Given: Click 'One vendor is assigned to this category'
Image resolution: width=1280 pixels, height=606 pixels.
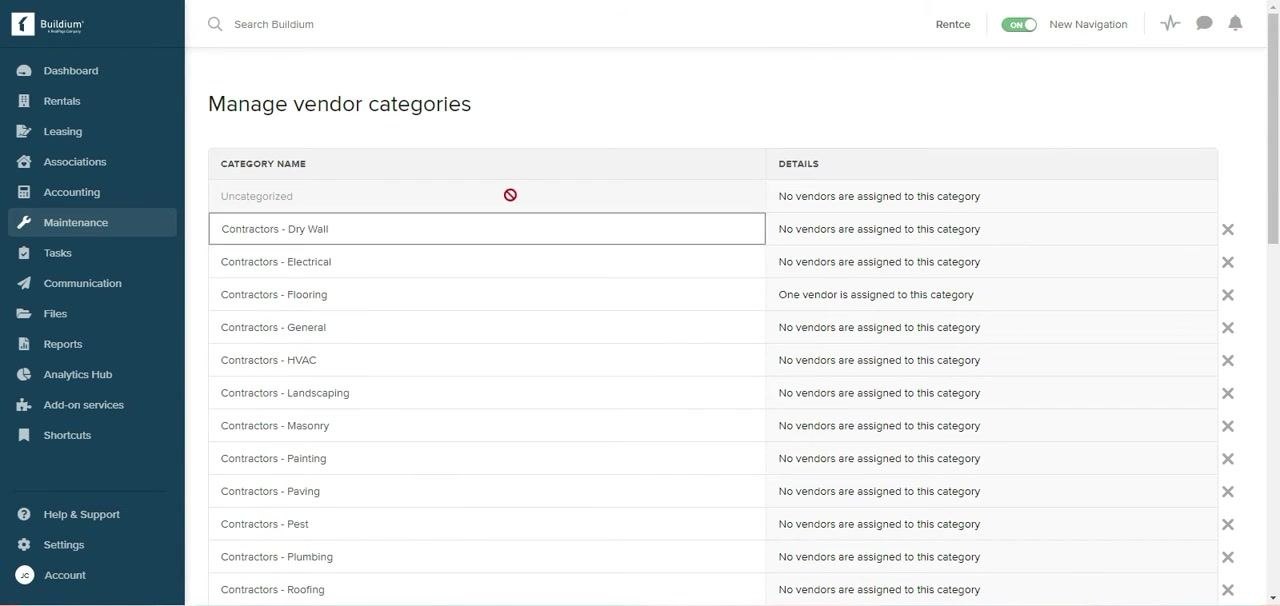Looking at the screenshot, I should (876, 295).
